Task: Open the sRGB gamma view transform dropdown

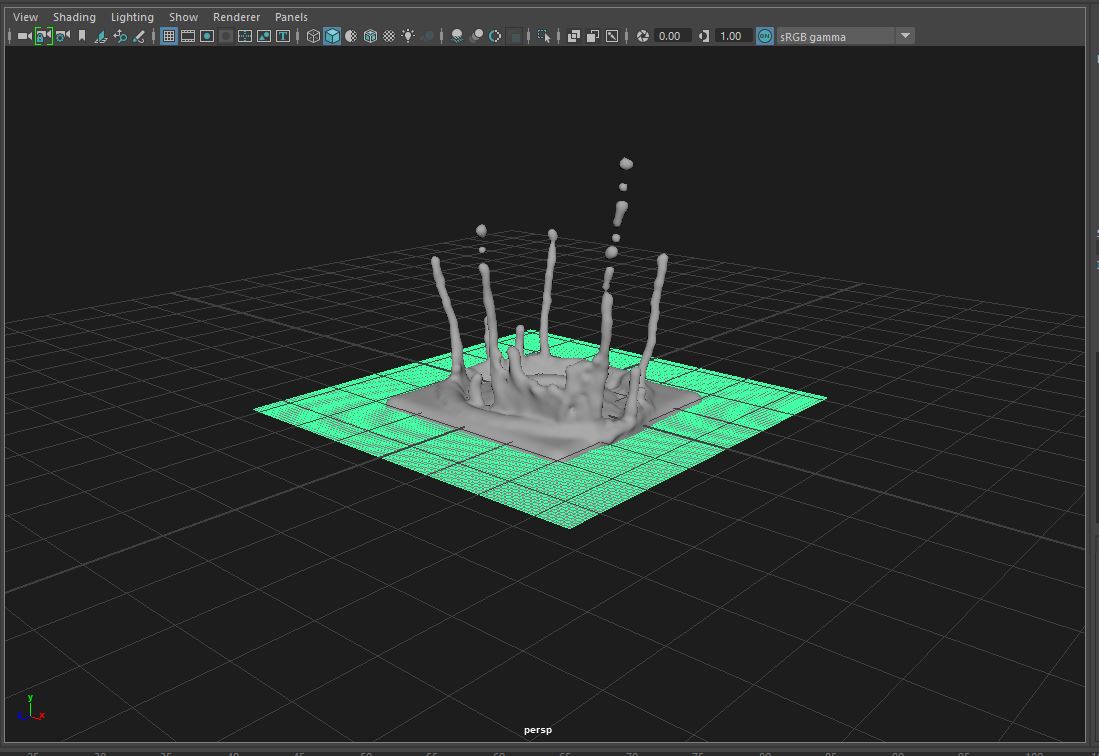Action: click(845, 36)
